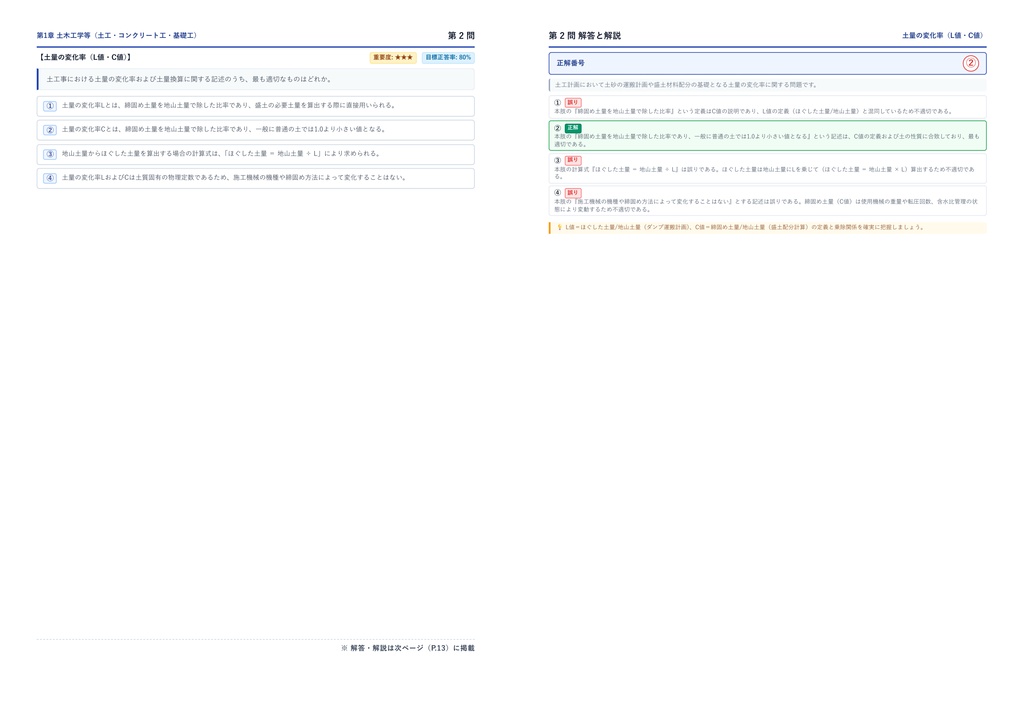
Task: Click the 正解番号 label
Action: (571, 63)
